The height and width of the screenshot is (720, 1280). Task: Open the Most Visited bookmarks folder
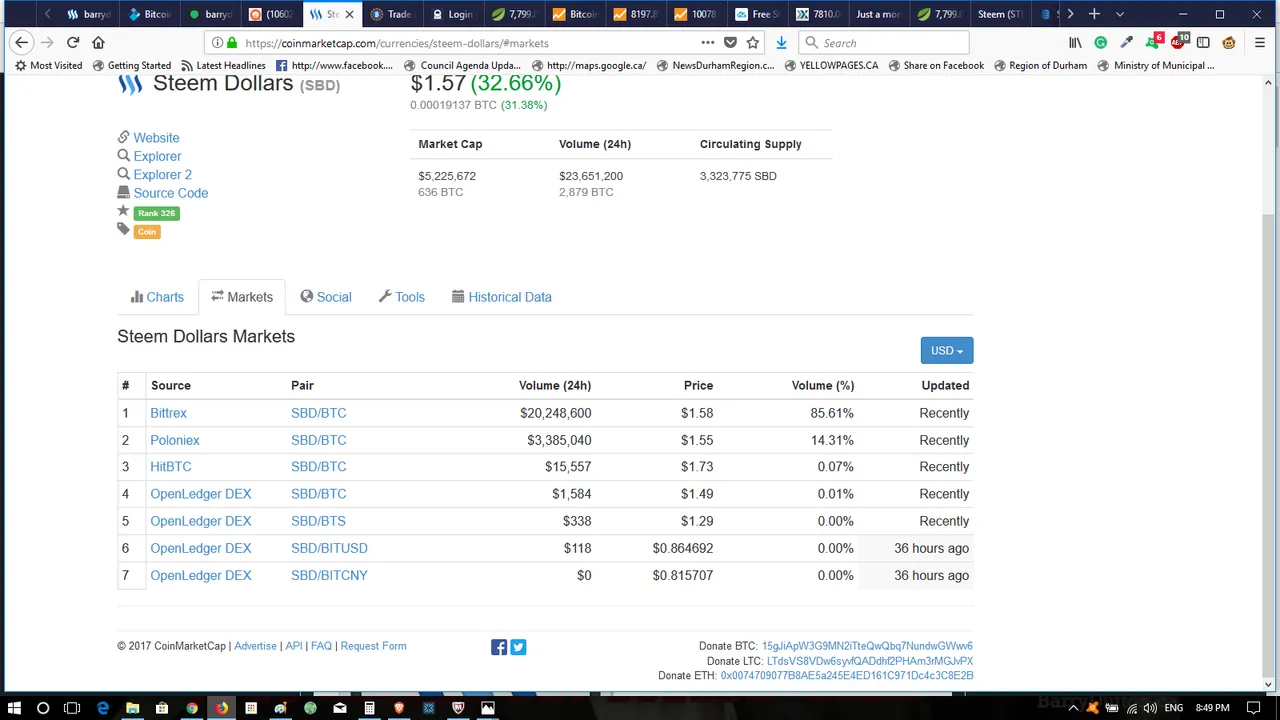click(48, 65)
